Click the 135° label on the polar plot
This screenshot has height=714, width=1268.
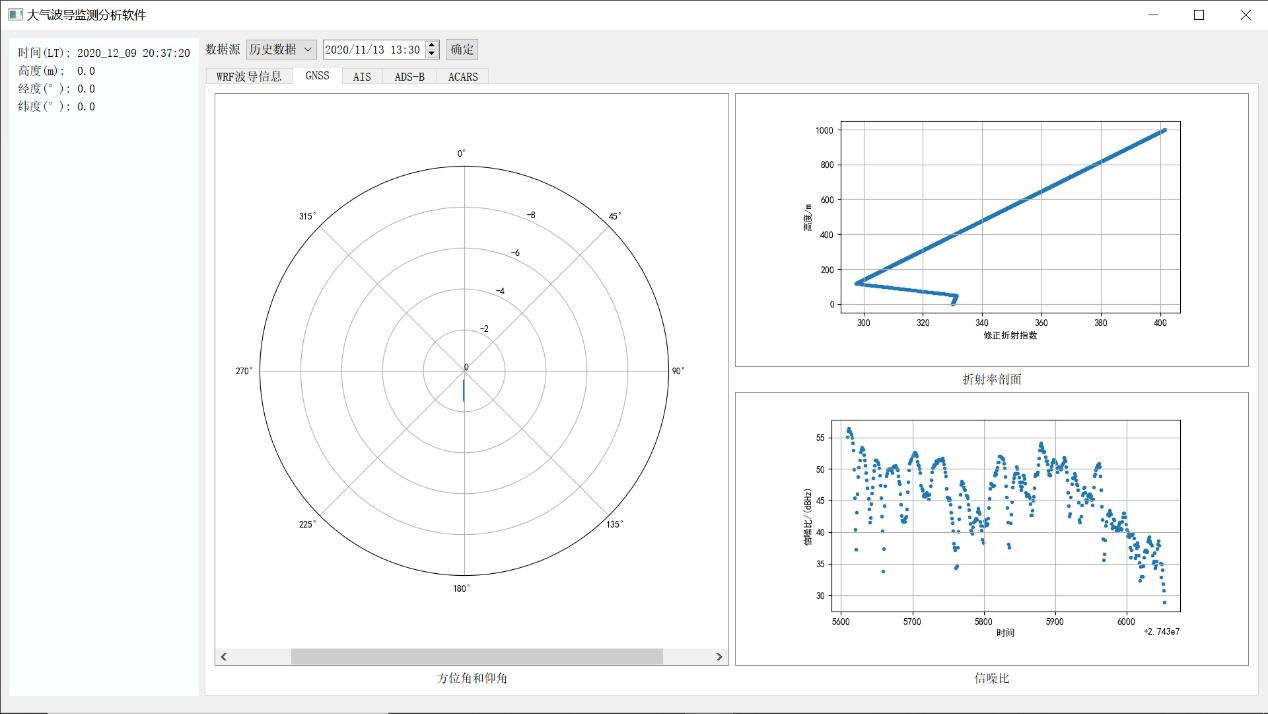(615, 525)
